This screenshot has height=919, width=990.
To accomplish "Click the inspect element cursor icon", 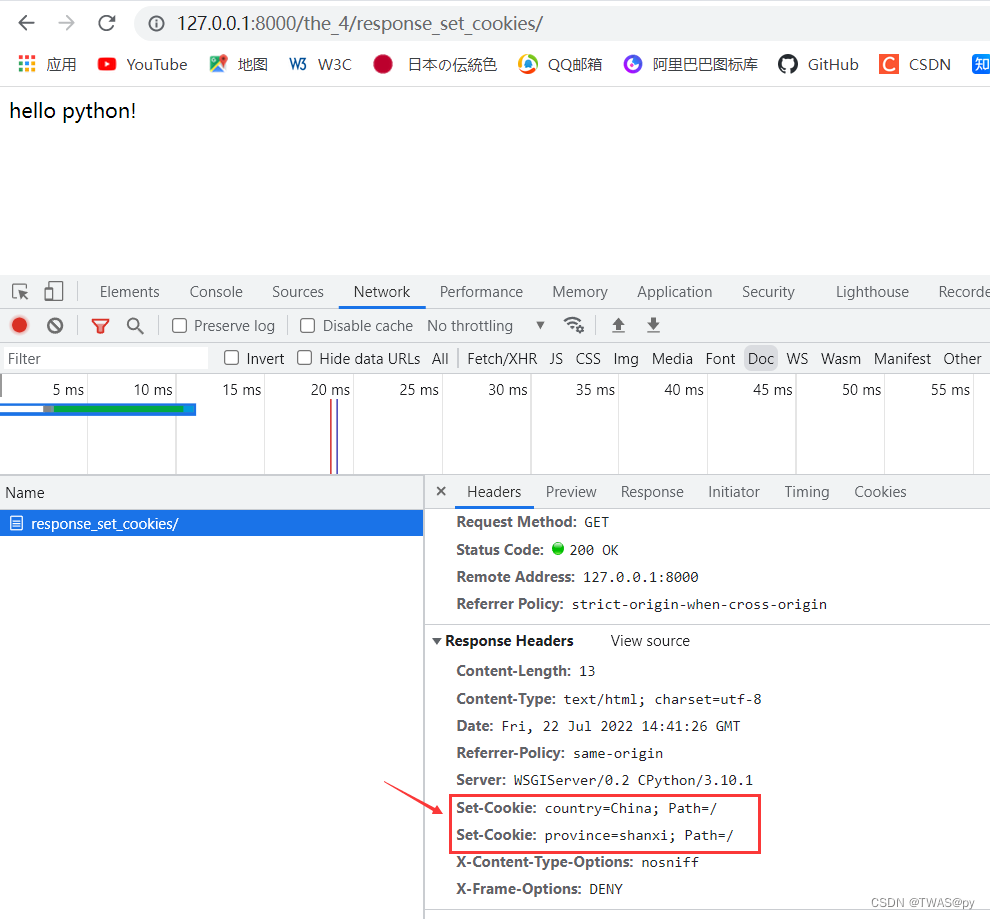I will pyautogui.click(x=18, y=291).
